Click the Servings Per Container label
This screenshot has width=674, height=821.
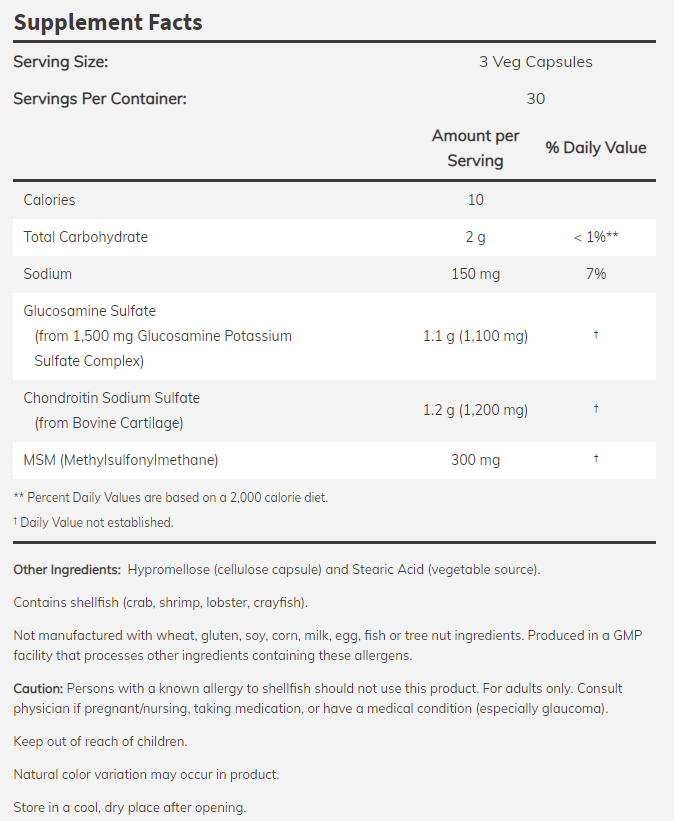[100, 99]
